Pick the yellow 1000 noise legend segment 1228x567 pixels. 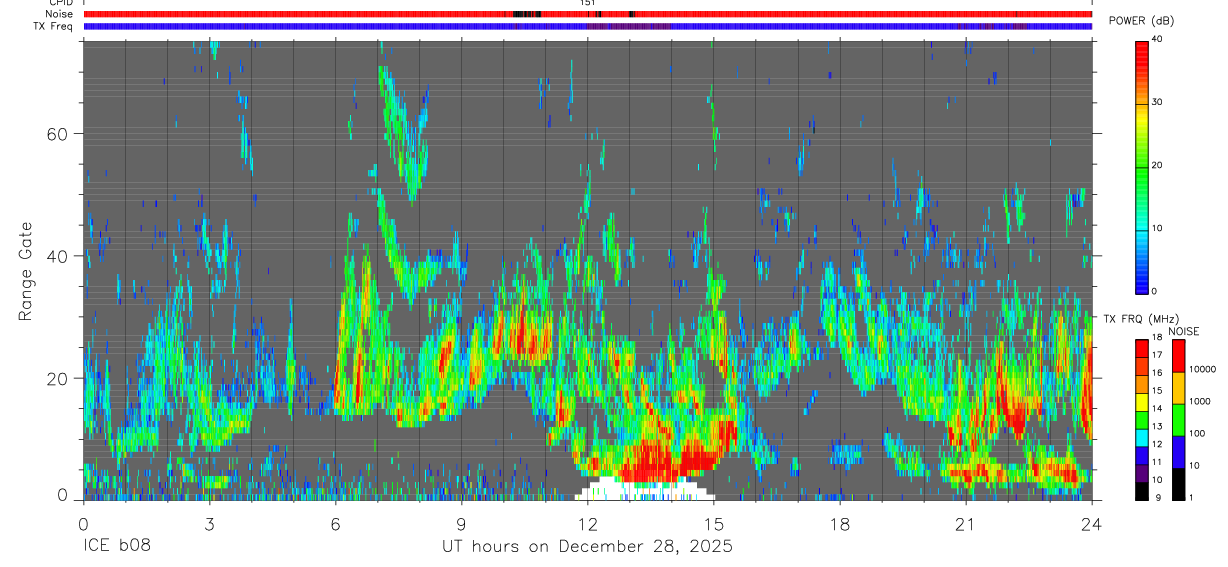(1178, 388)
